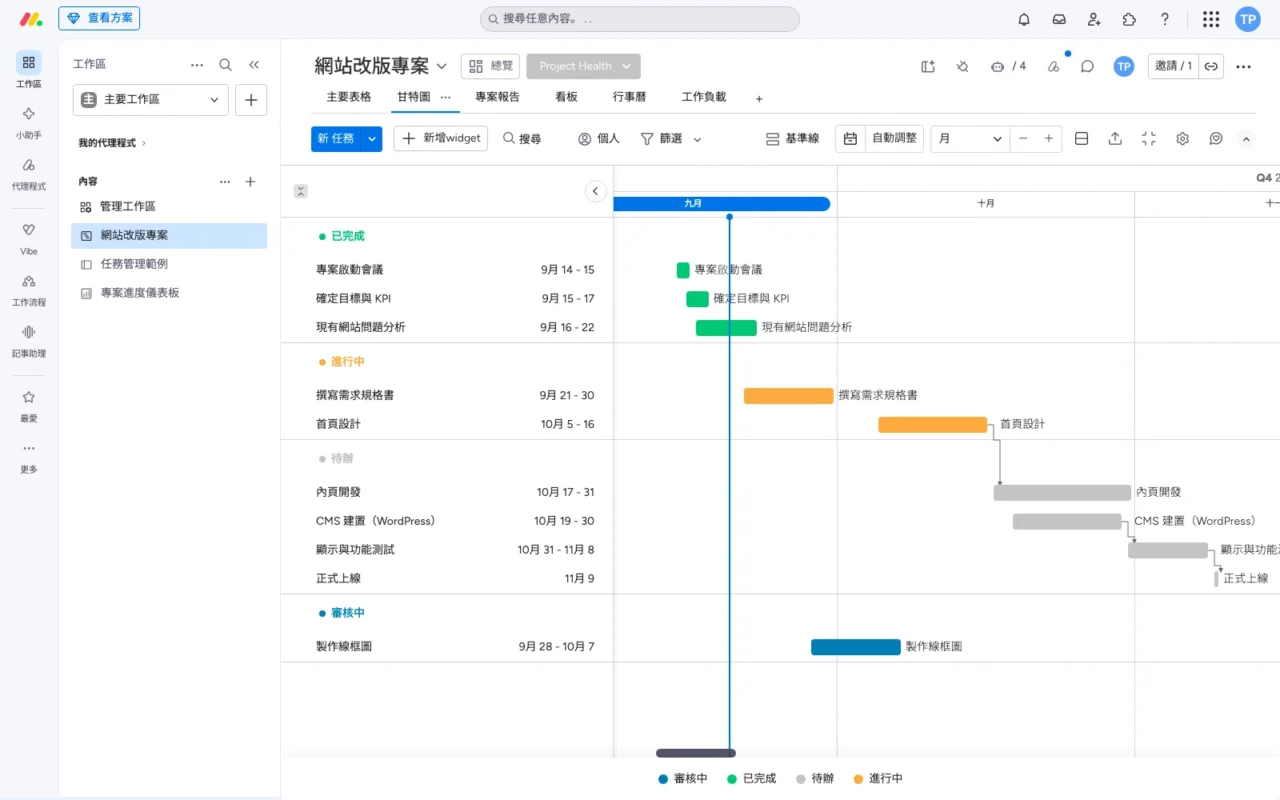The height and width of the screenshot is (800, 1280).
Task: Toggle 自動調整 auto-fit
Action: coord(880,139)
